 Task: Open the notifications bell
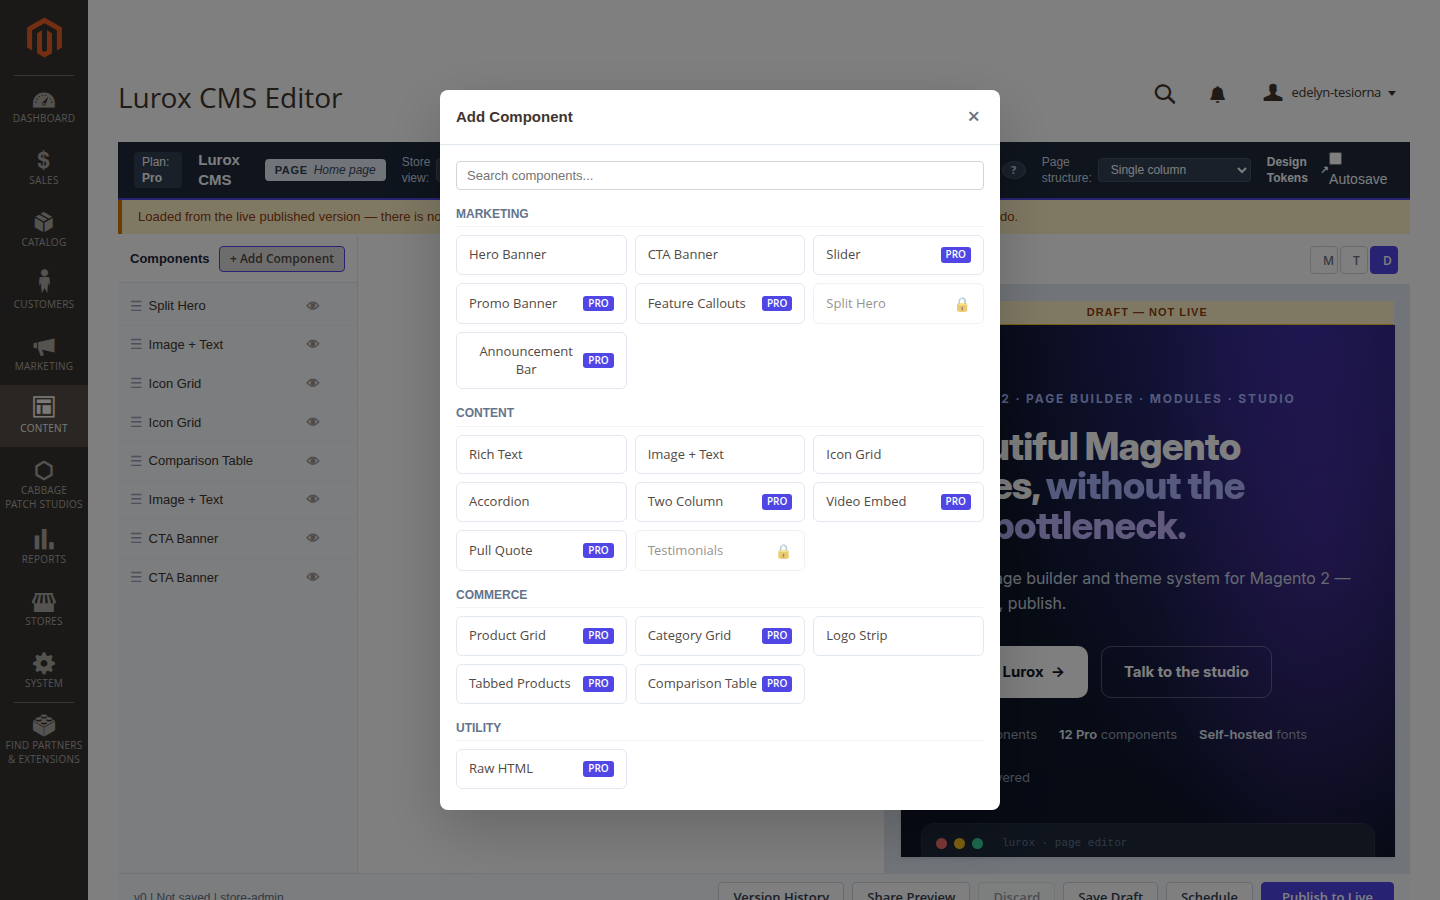coord(1217,94)
